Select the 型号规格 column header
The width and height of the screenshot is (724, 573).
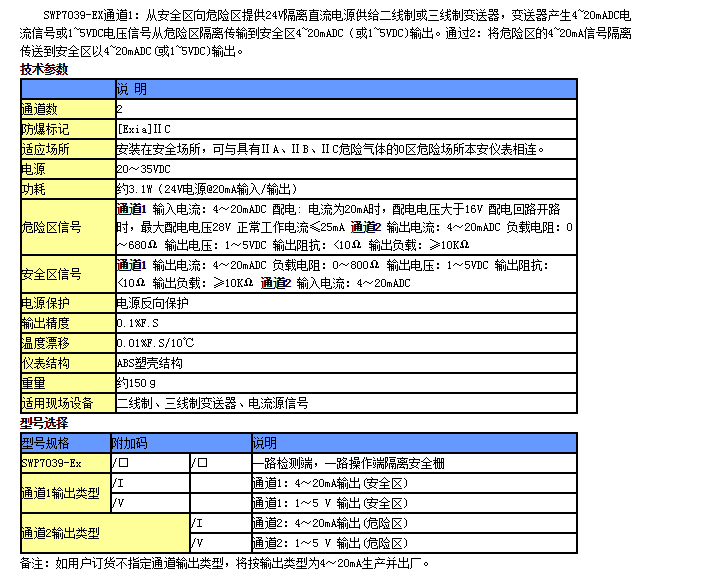[46, 443]
